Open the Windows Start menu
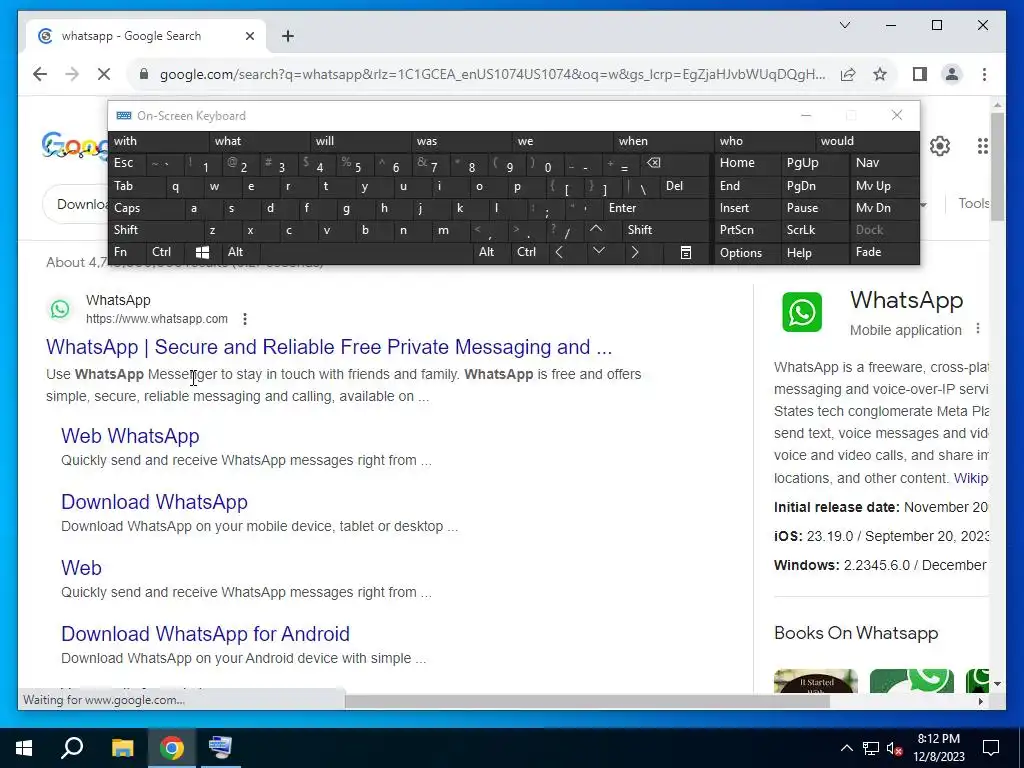This screenshot has height=768, width=1024. (x=24, y=748)
